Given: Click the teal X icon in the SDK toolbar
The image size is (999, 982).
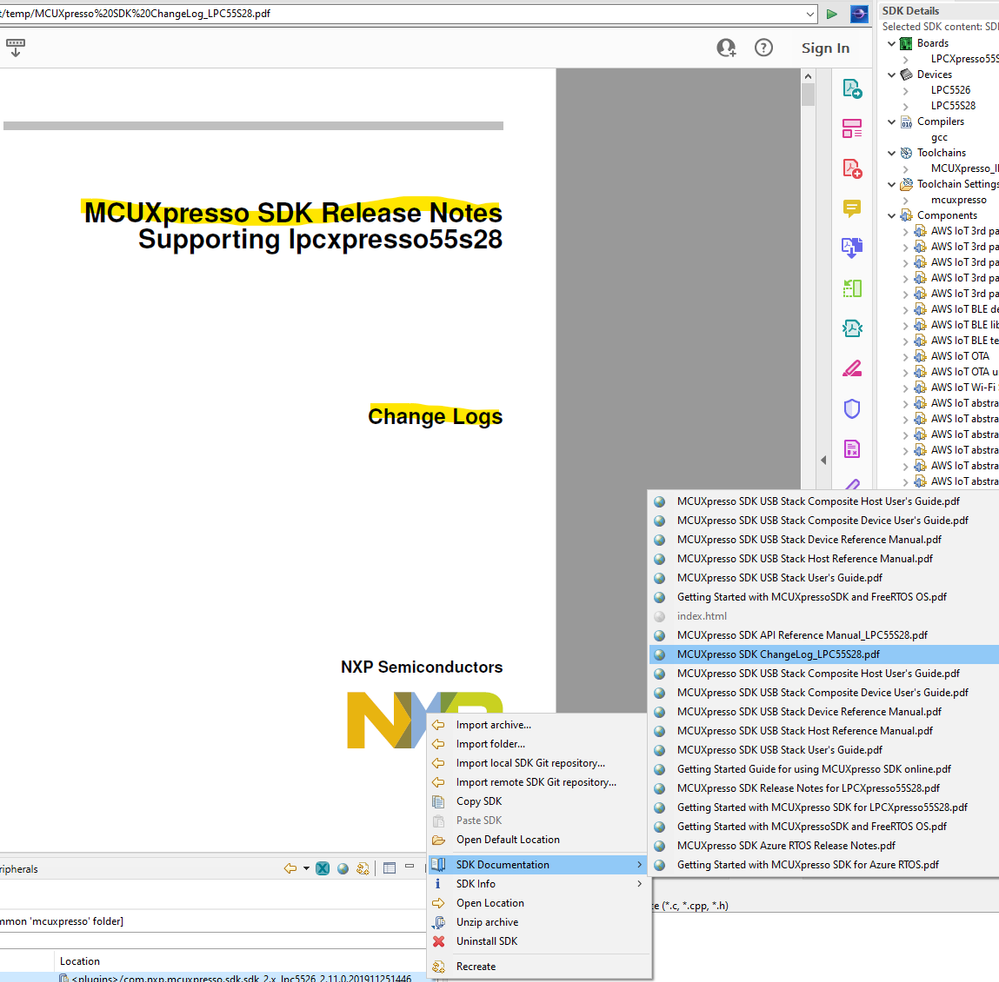Looking at the screenshot, I should click(322, 868).
